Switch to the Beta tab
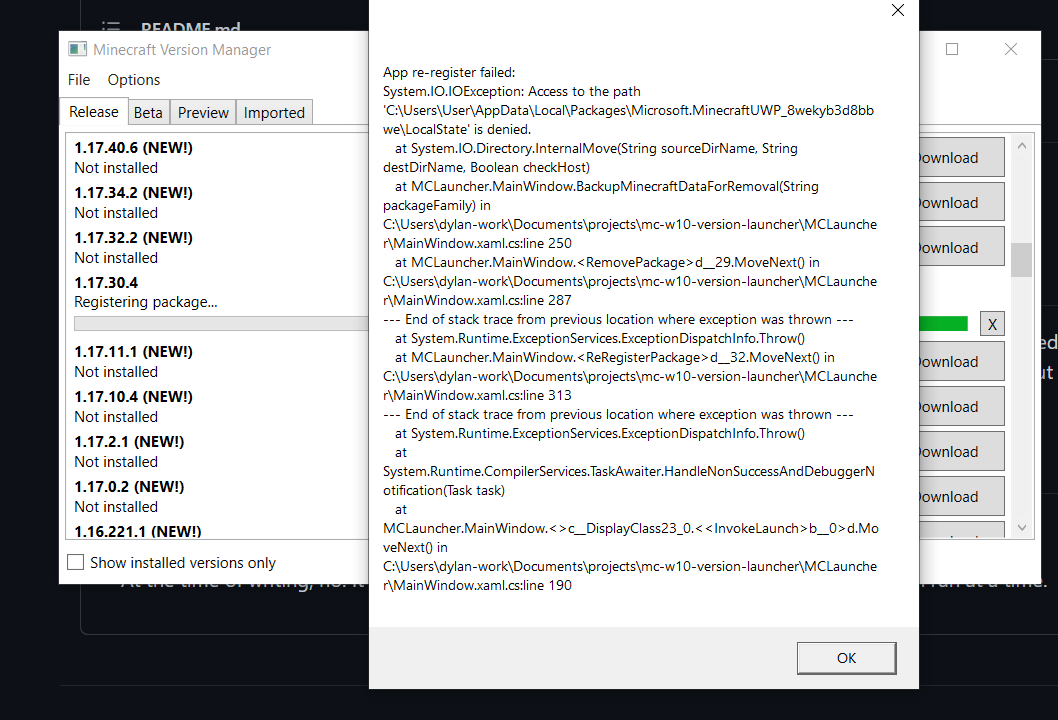 pos(148,112)
